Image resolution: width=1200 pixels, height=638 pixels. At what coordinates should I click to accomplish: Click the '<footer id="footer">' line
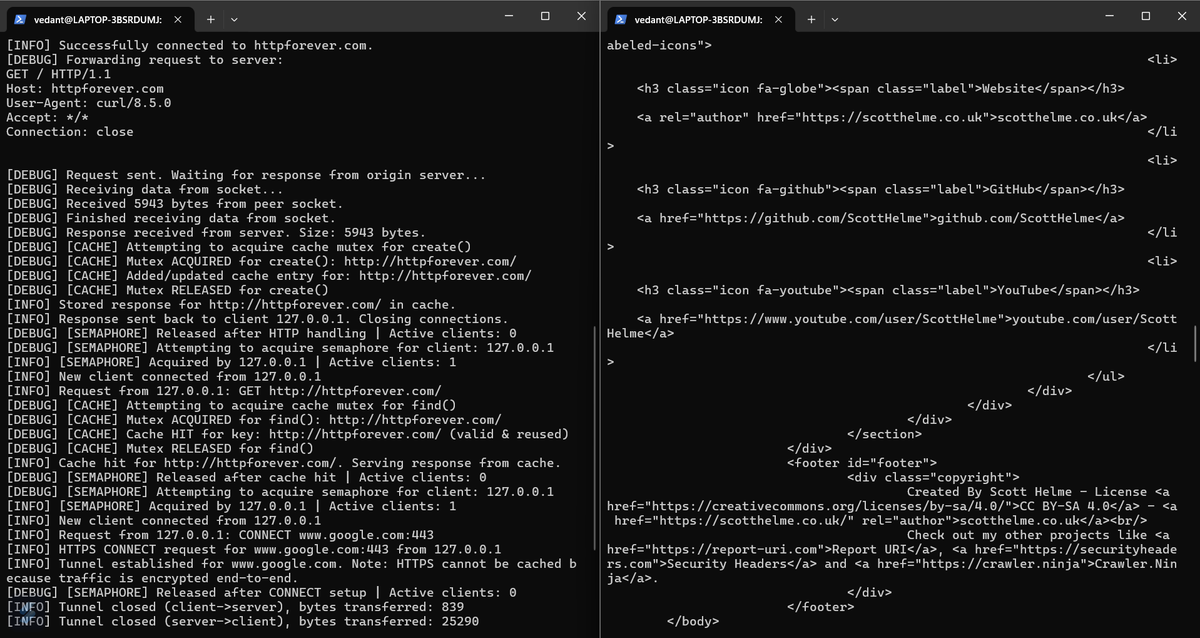point(862,463)
